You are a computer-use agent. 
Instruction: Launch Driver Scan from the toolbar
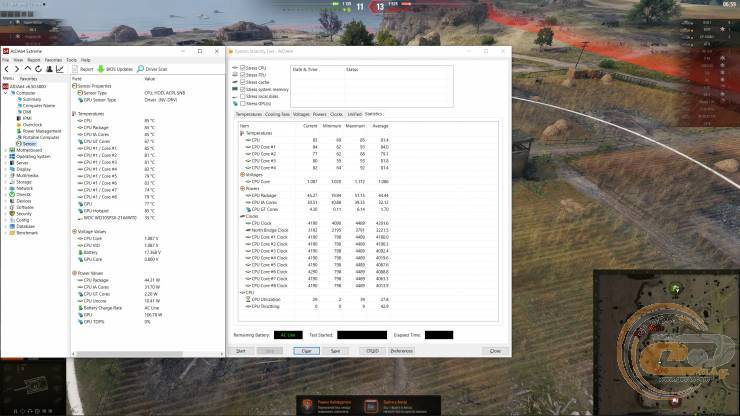tap(152, 69)
